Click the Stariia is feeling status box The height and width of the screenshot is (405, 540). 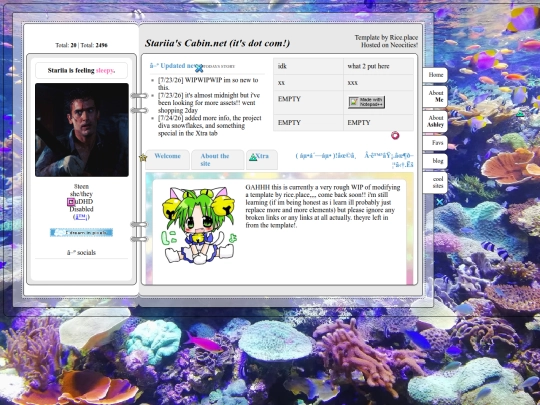tap(82, 70)
